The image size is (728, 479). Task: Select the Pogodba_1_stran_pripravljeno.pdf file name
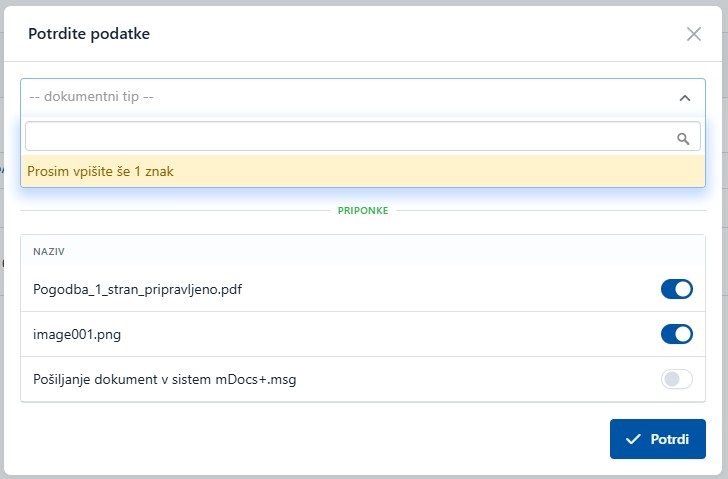tap(138, 290)
